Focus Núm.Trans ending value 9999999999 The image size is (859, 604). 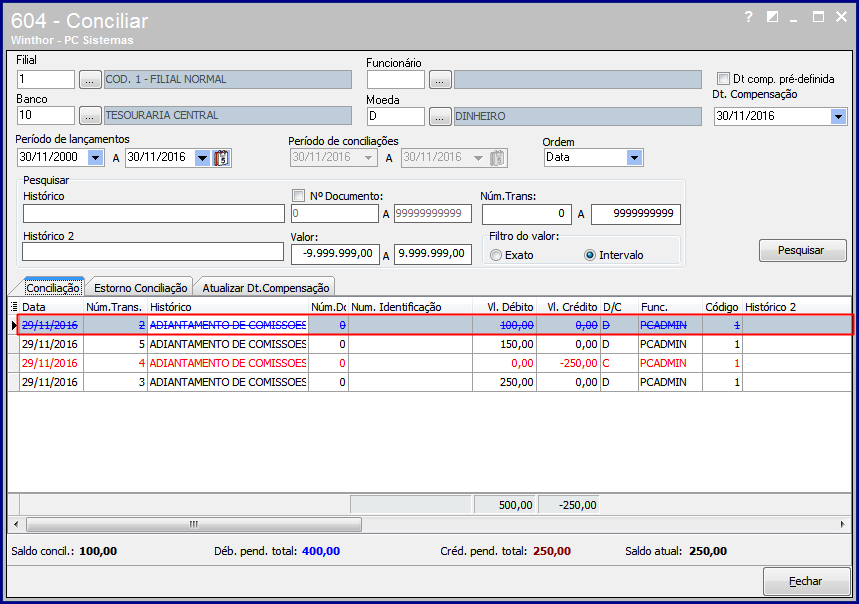pos(636,214)
